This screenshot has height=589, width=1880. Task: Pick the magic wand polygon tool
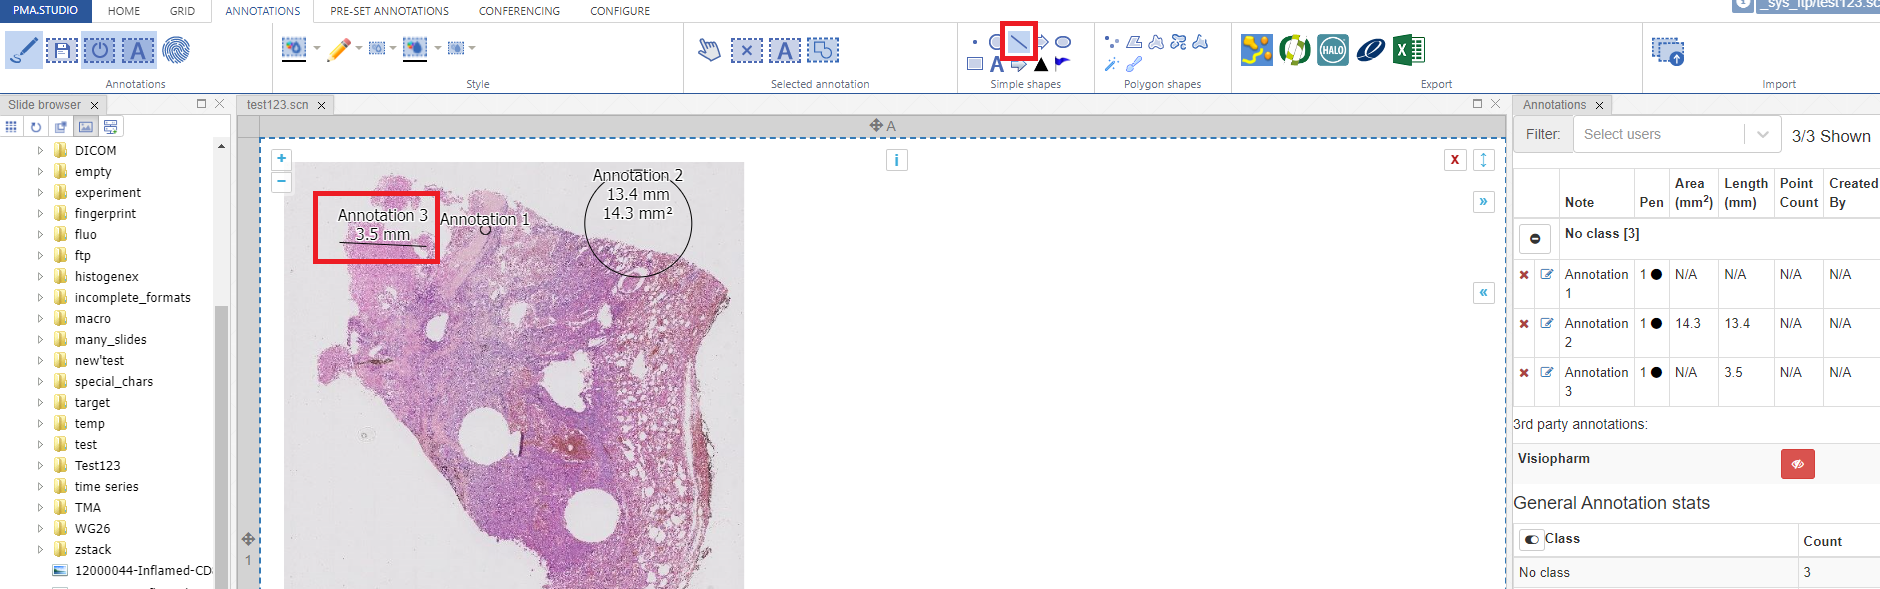[1111, 64]
